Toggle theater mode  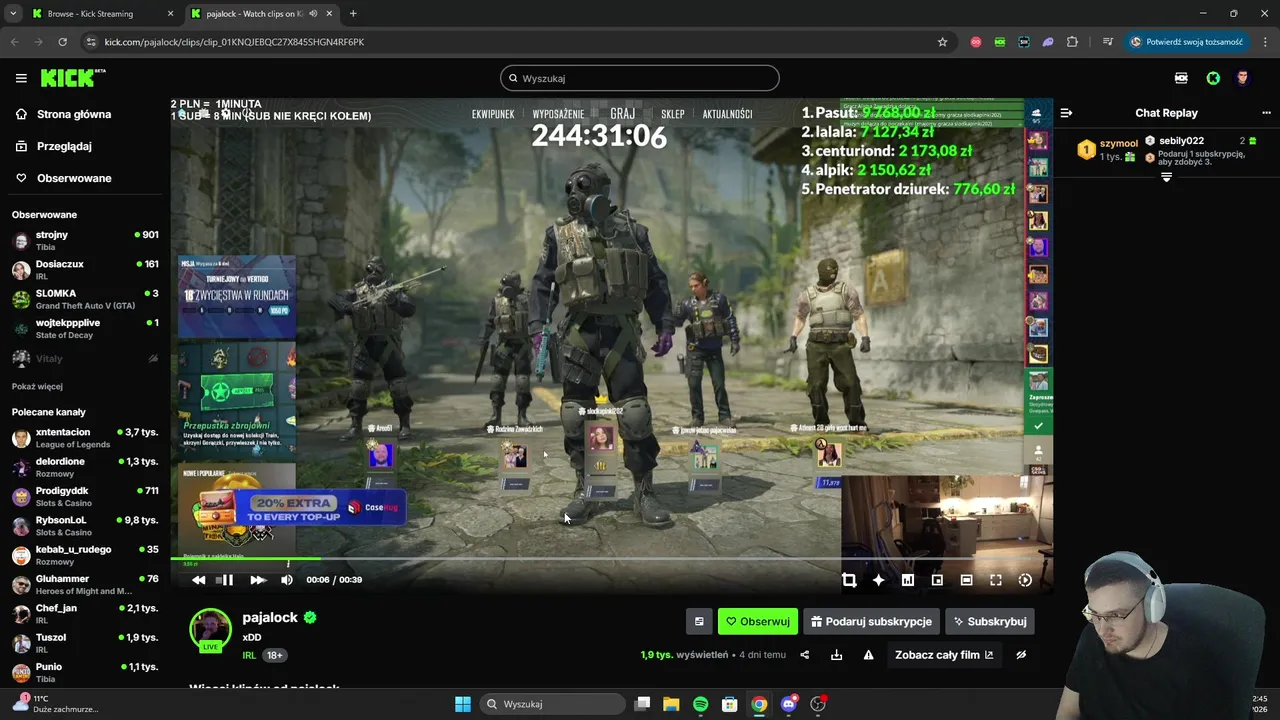point(966,580)
